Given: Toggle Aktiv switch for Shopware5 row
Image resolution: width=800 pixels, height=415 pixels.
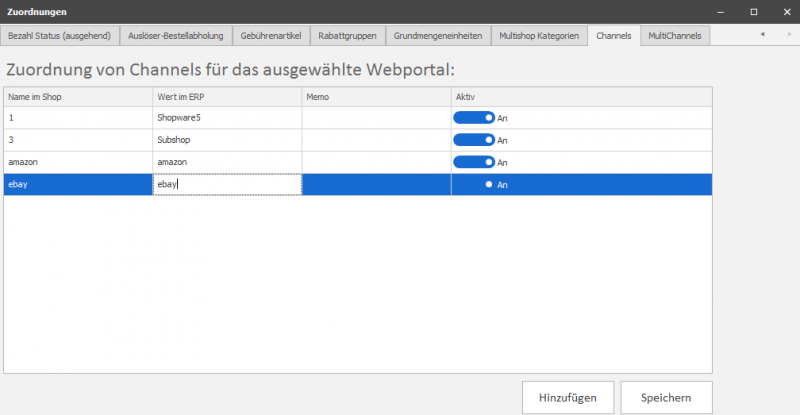Looking at the screenshot, I should pyautogui.click(x=474, y=118).
